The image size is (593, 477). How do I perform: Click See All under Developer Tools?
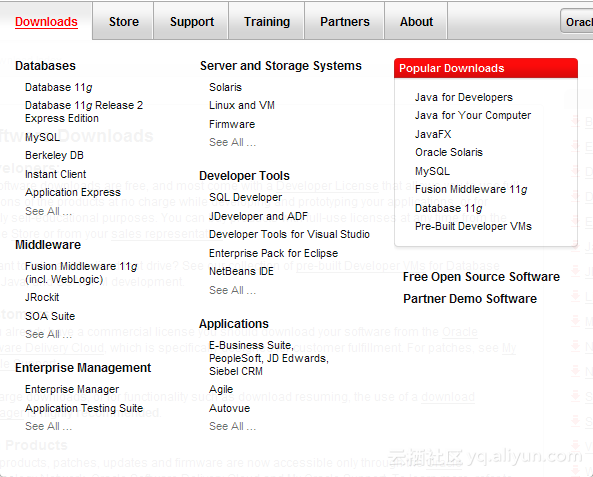pos(233,290)
